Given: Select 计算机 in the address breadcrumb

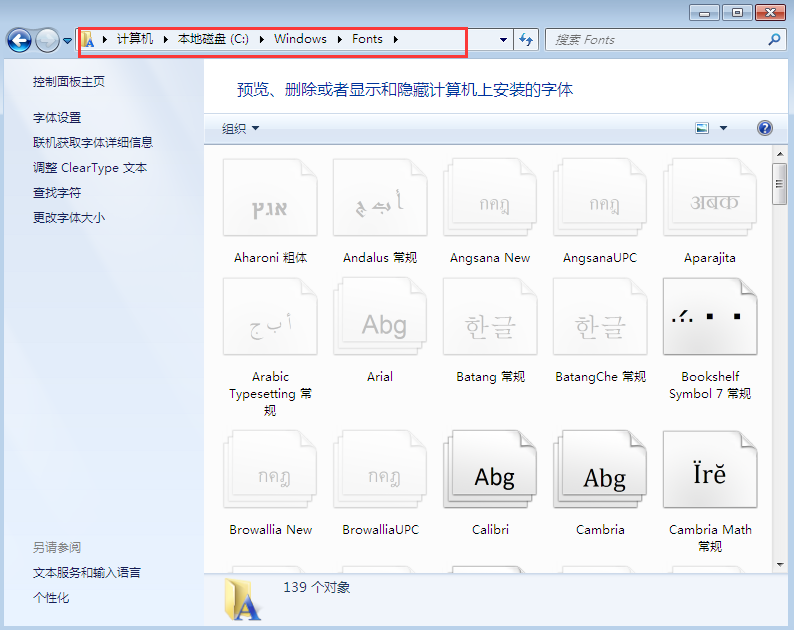Looking at the screenshot, I should coord(135,39).
